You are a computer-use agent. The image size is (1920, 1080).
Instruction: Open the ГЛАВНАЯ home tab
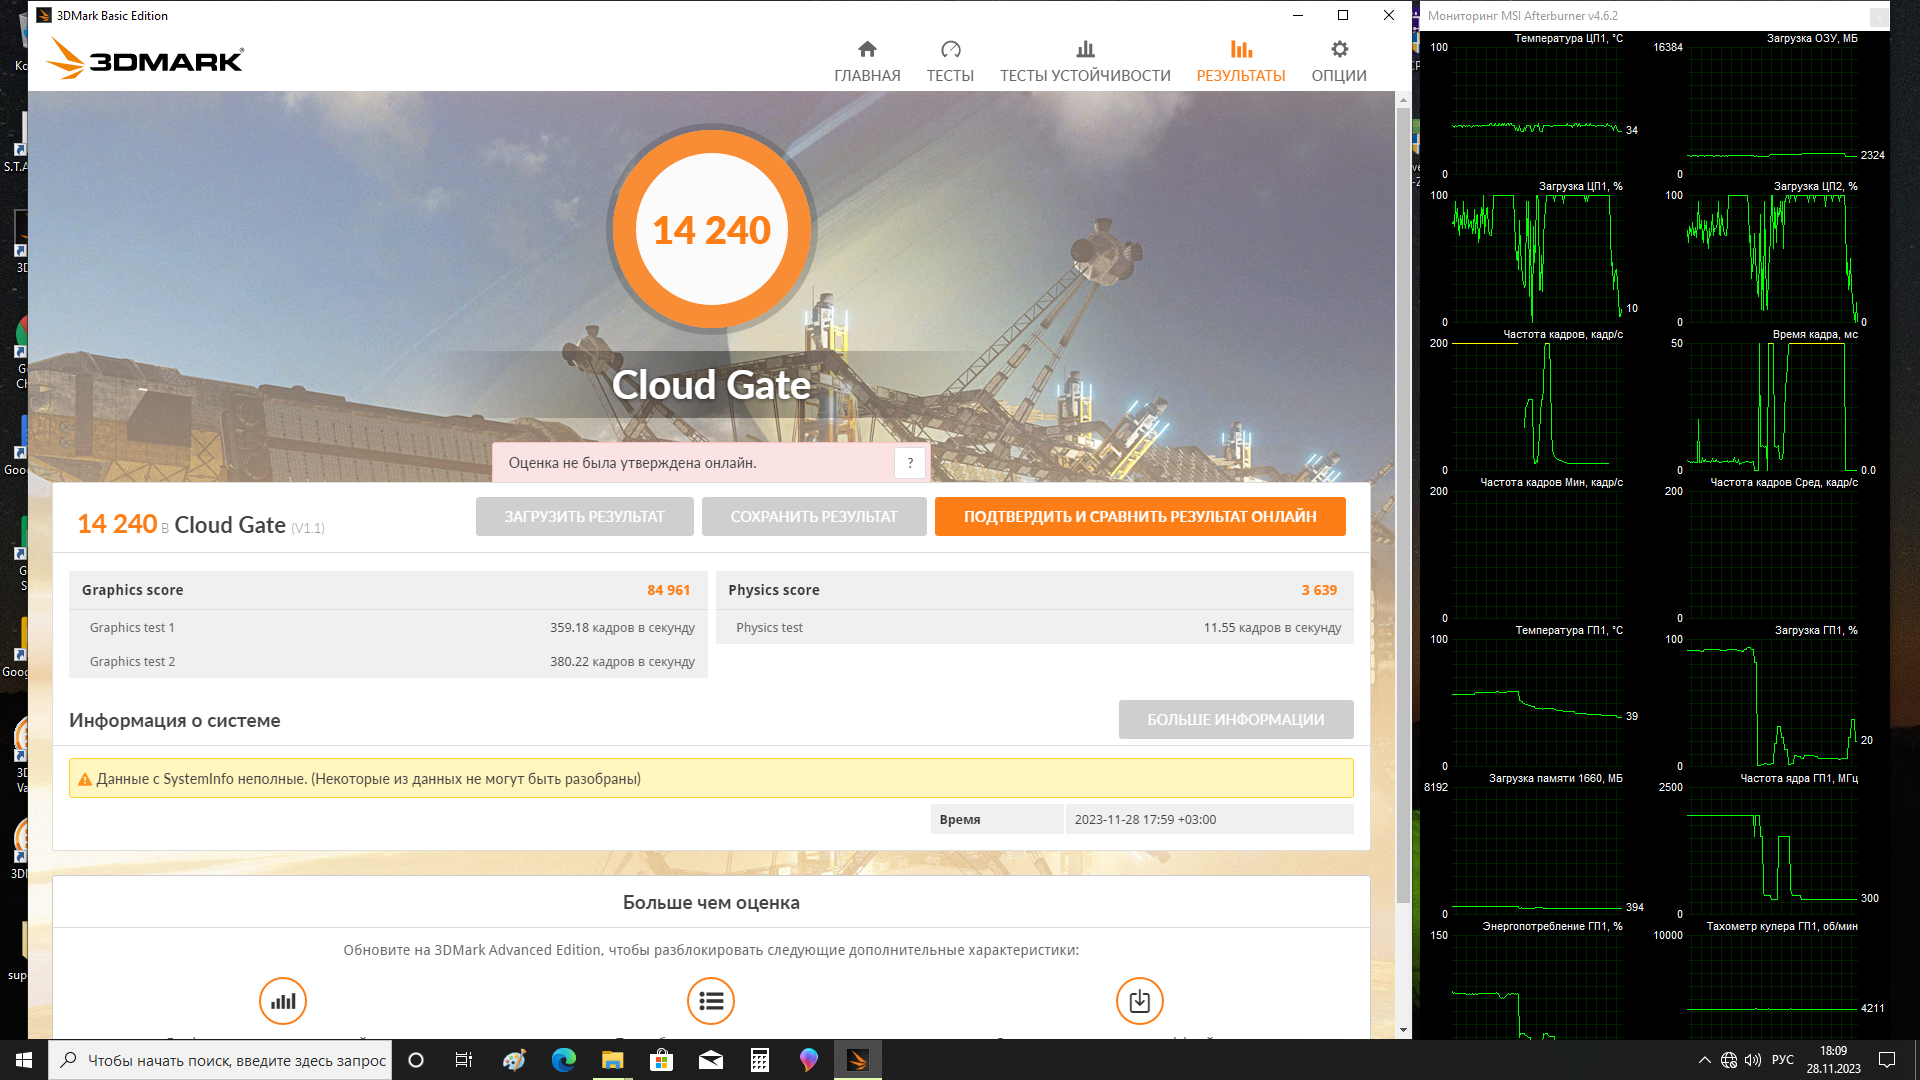click(x=866, y=61)
